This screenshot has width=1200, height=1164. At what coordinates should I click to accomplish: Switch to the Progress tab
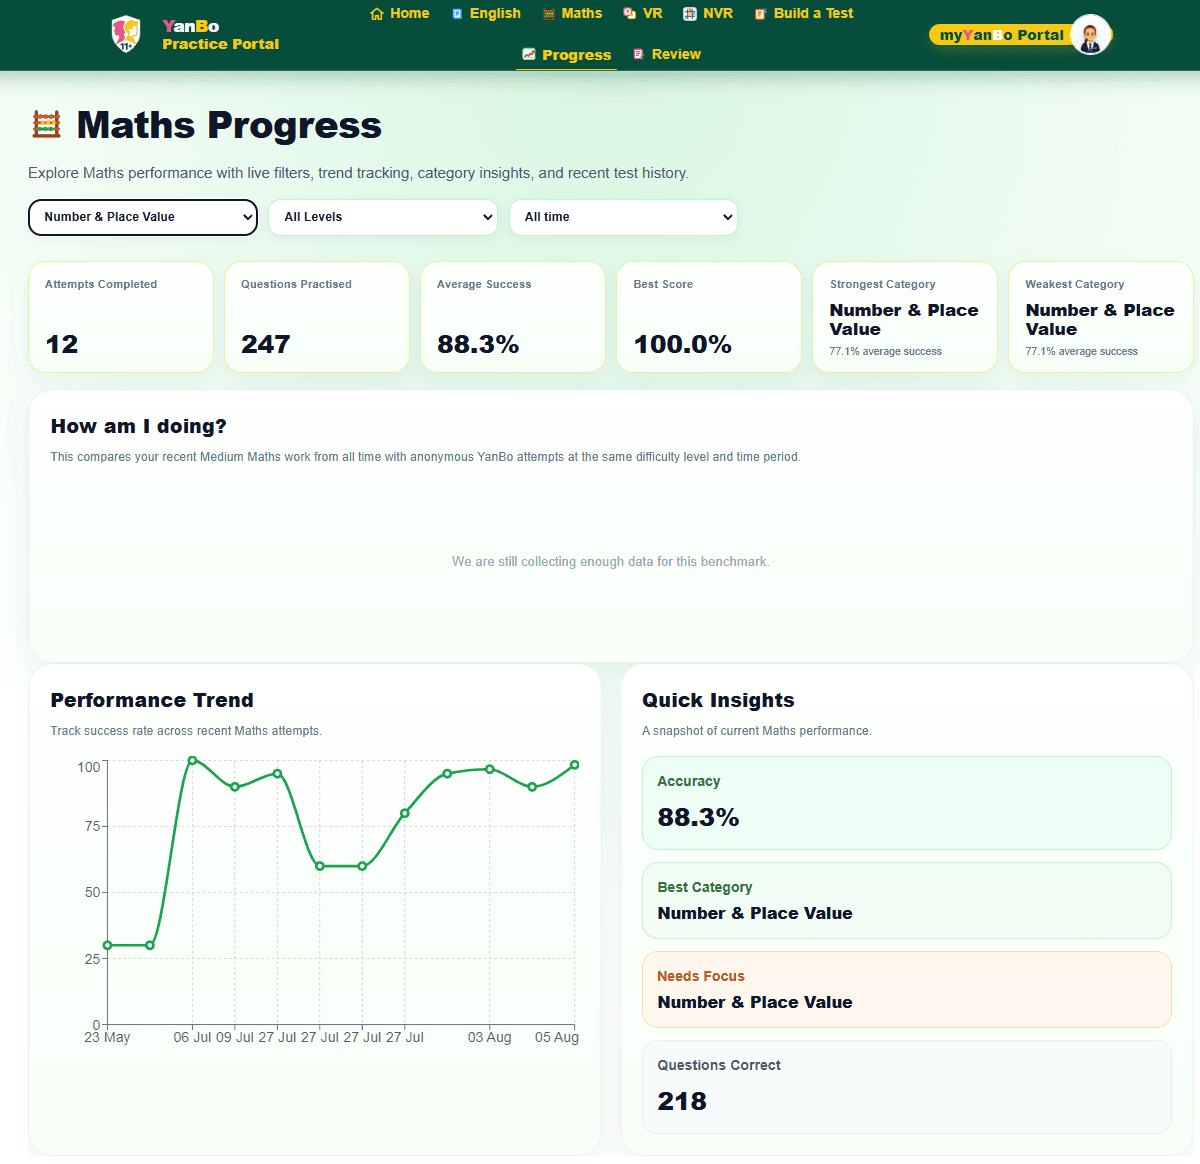click(x=567, y=55)
